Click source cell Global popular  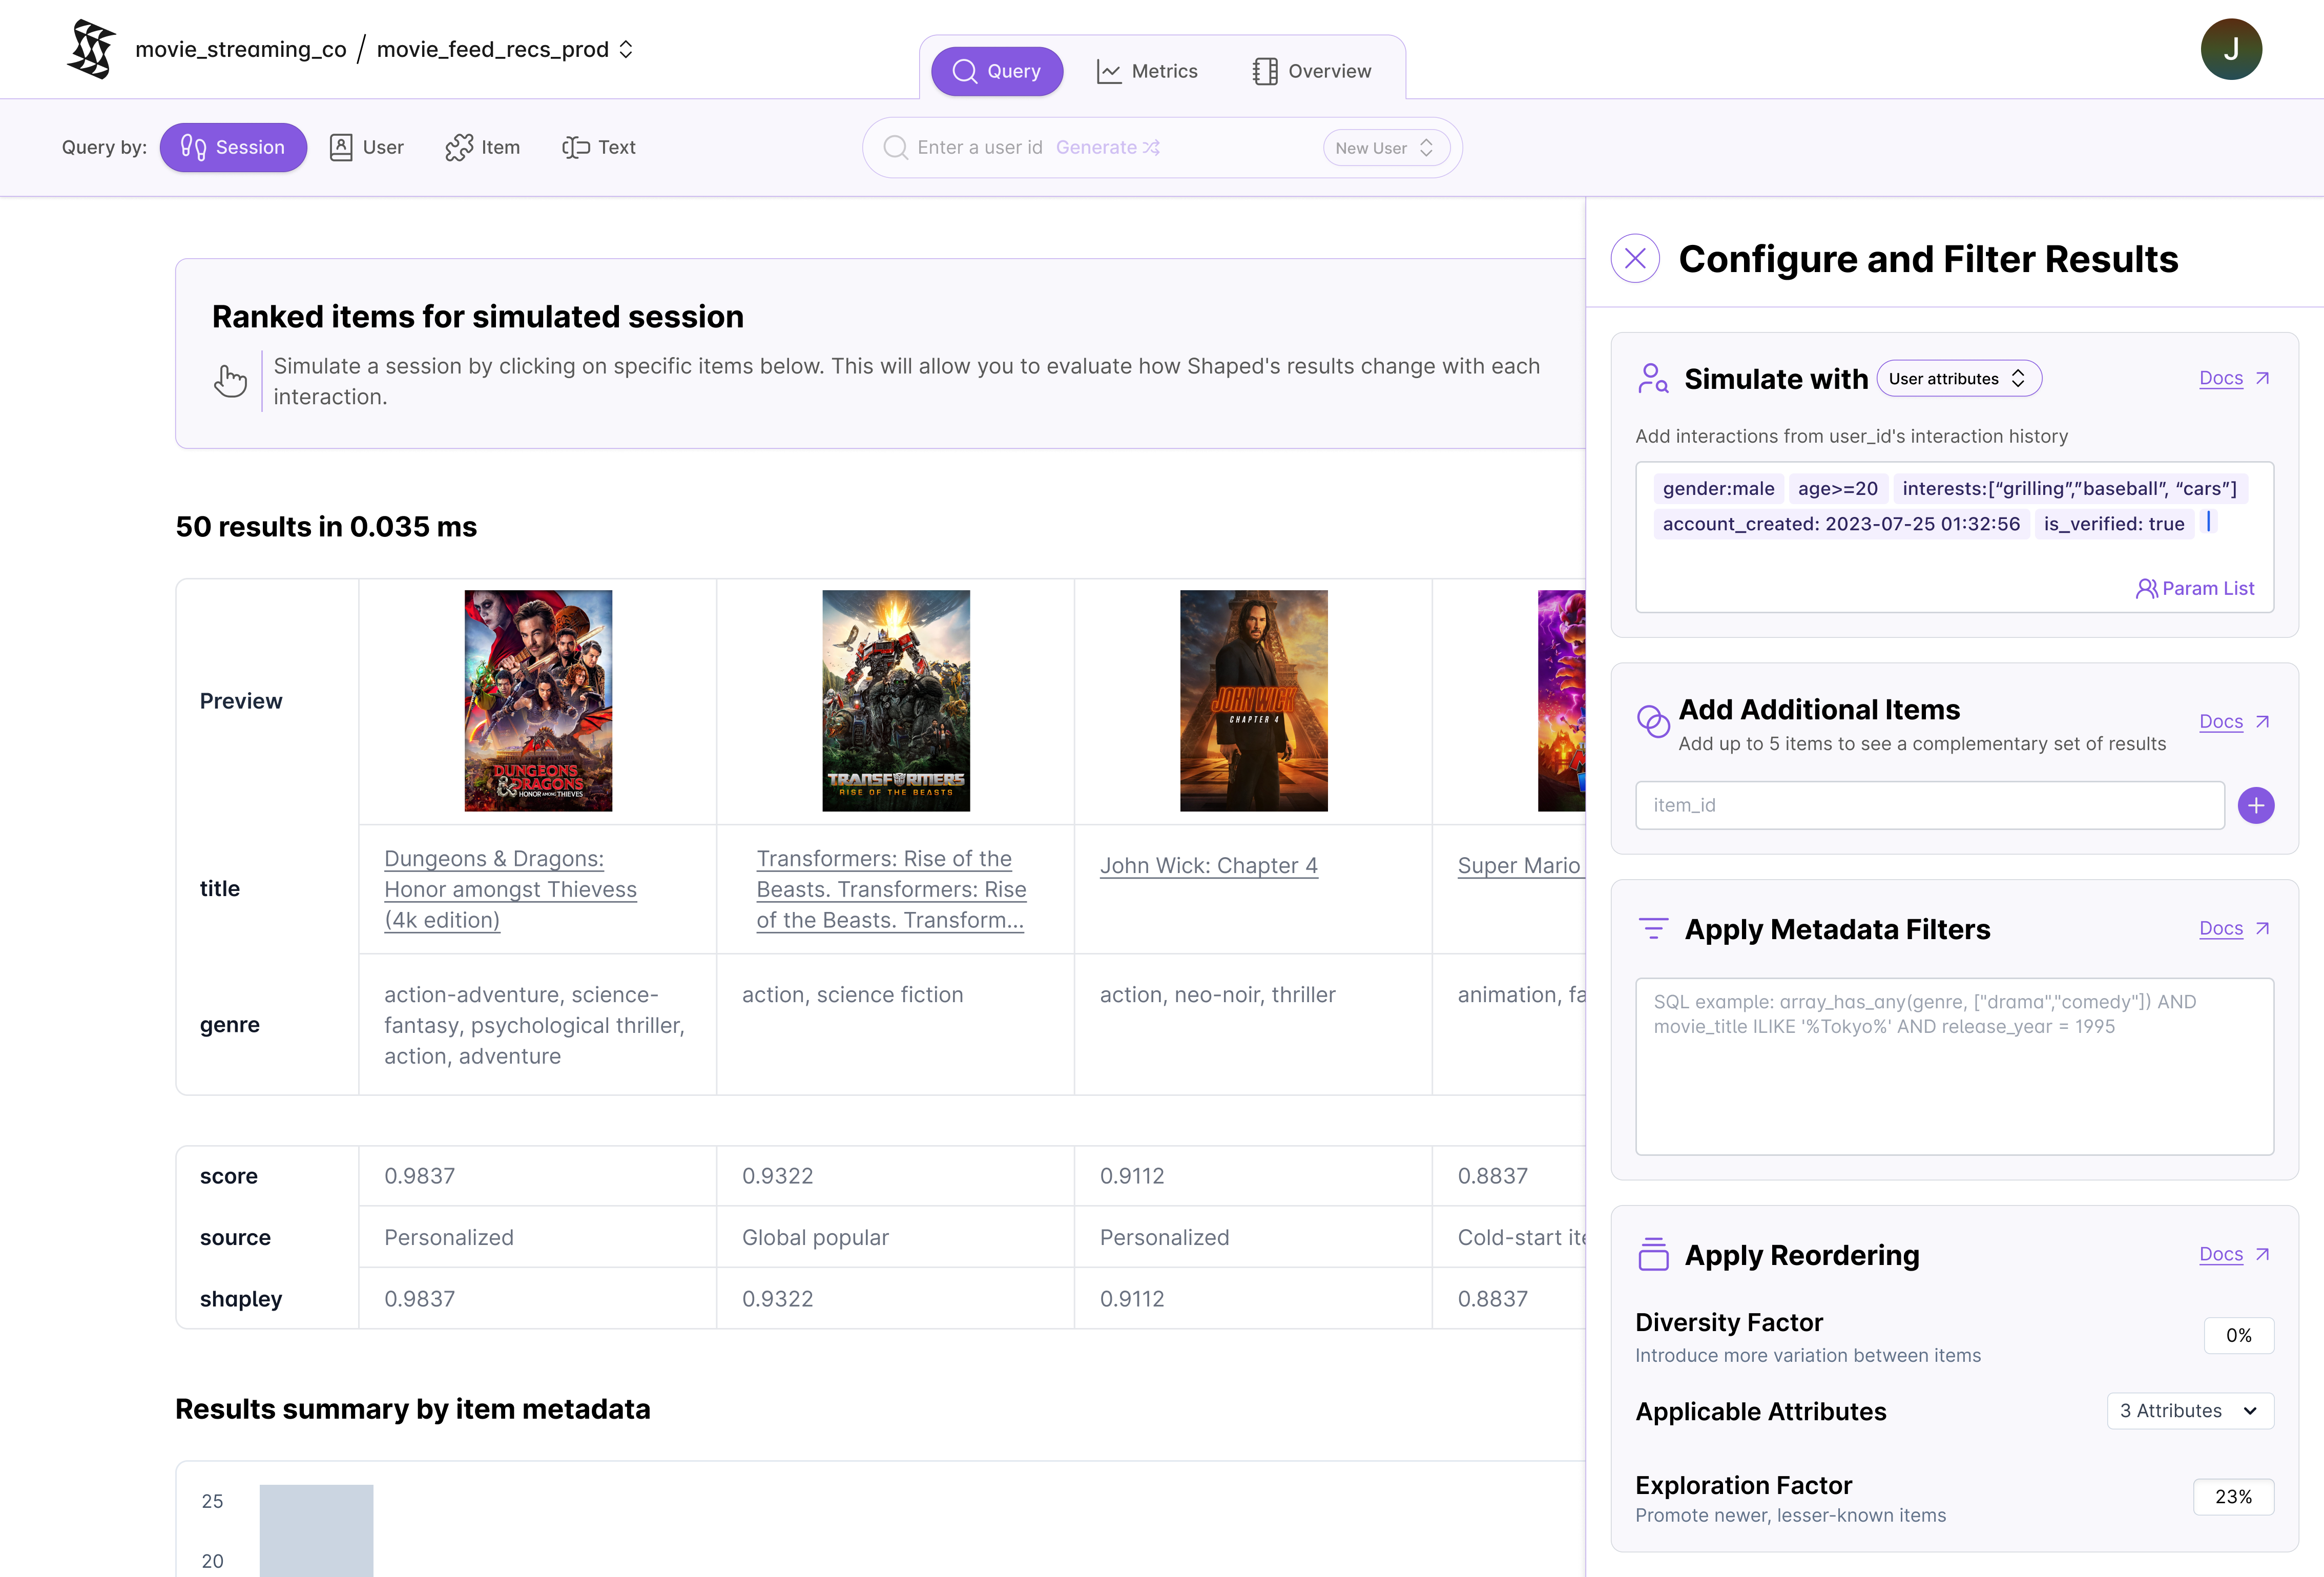[815, 1237]
